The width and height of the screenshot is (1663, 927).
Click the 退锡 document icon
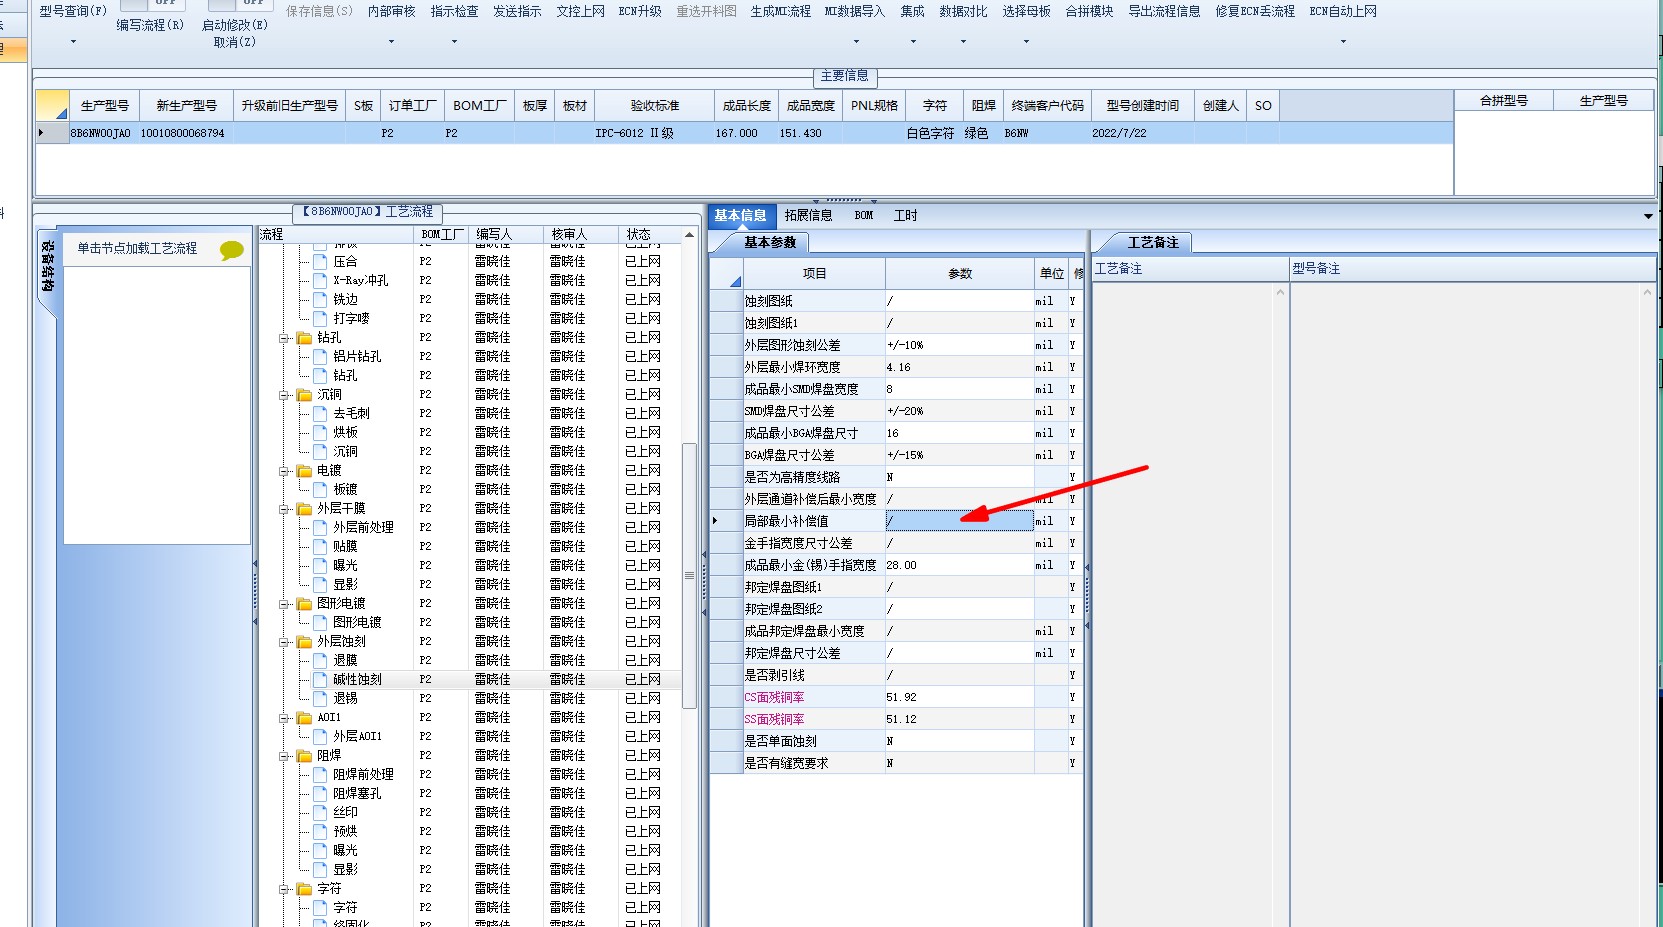click(x=320, y=699)
